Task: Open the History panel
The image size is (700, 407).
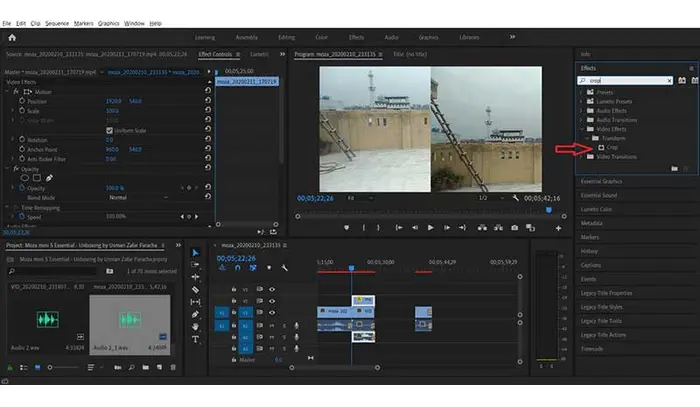Action: (x=589, y=251)
